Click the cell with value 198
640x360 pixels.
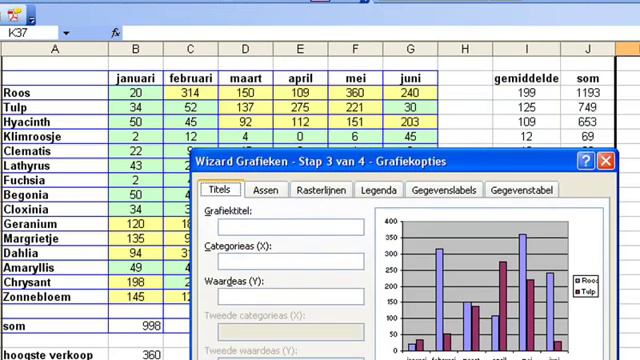click(x=136, y=282)
